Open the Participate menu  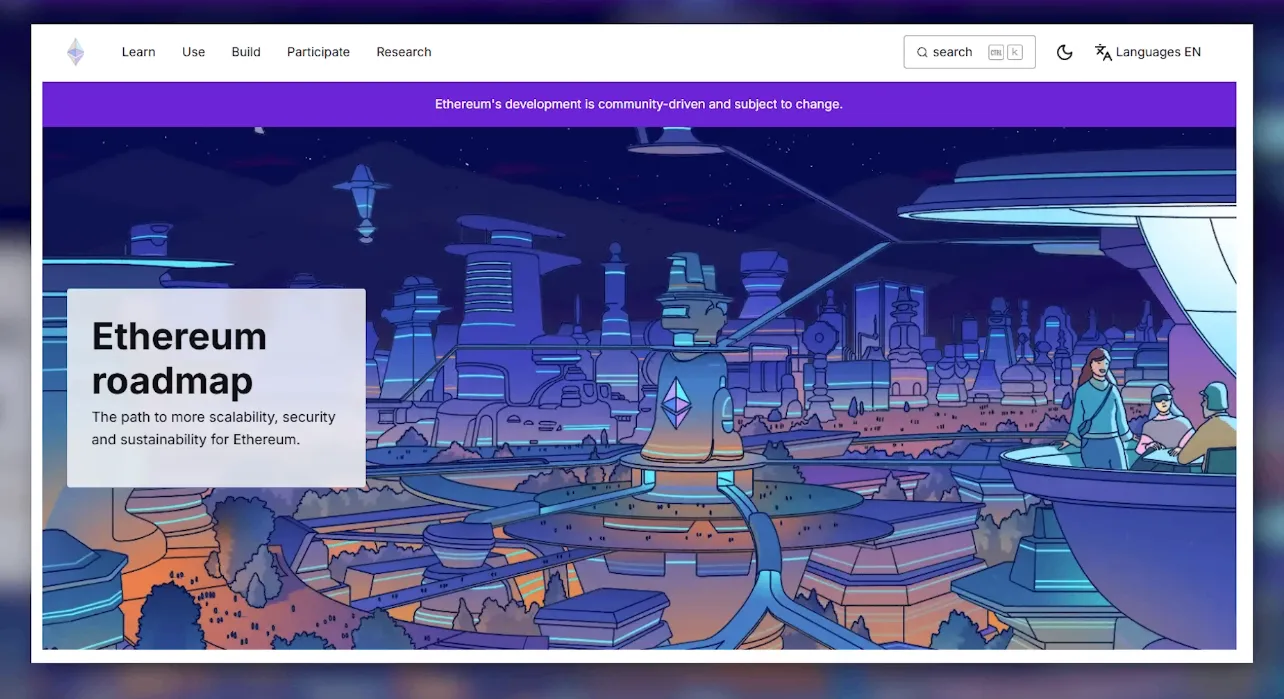coord(318,52)
